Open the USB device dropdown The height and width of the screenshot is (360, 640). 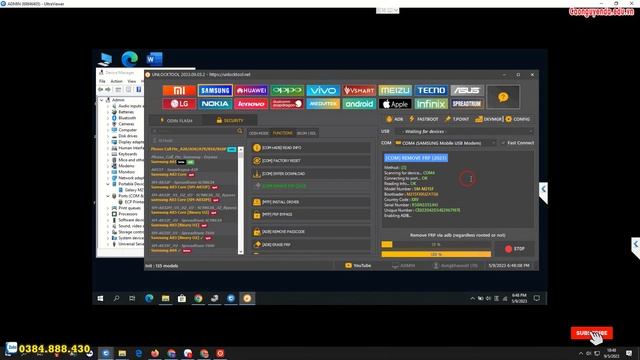coord(464,131)
